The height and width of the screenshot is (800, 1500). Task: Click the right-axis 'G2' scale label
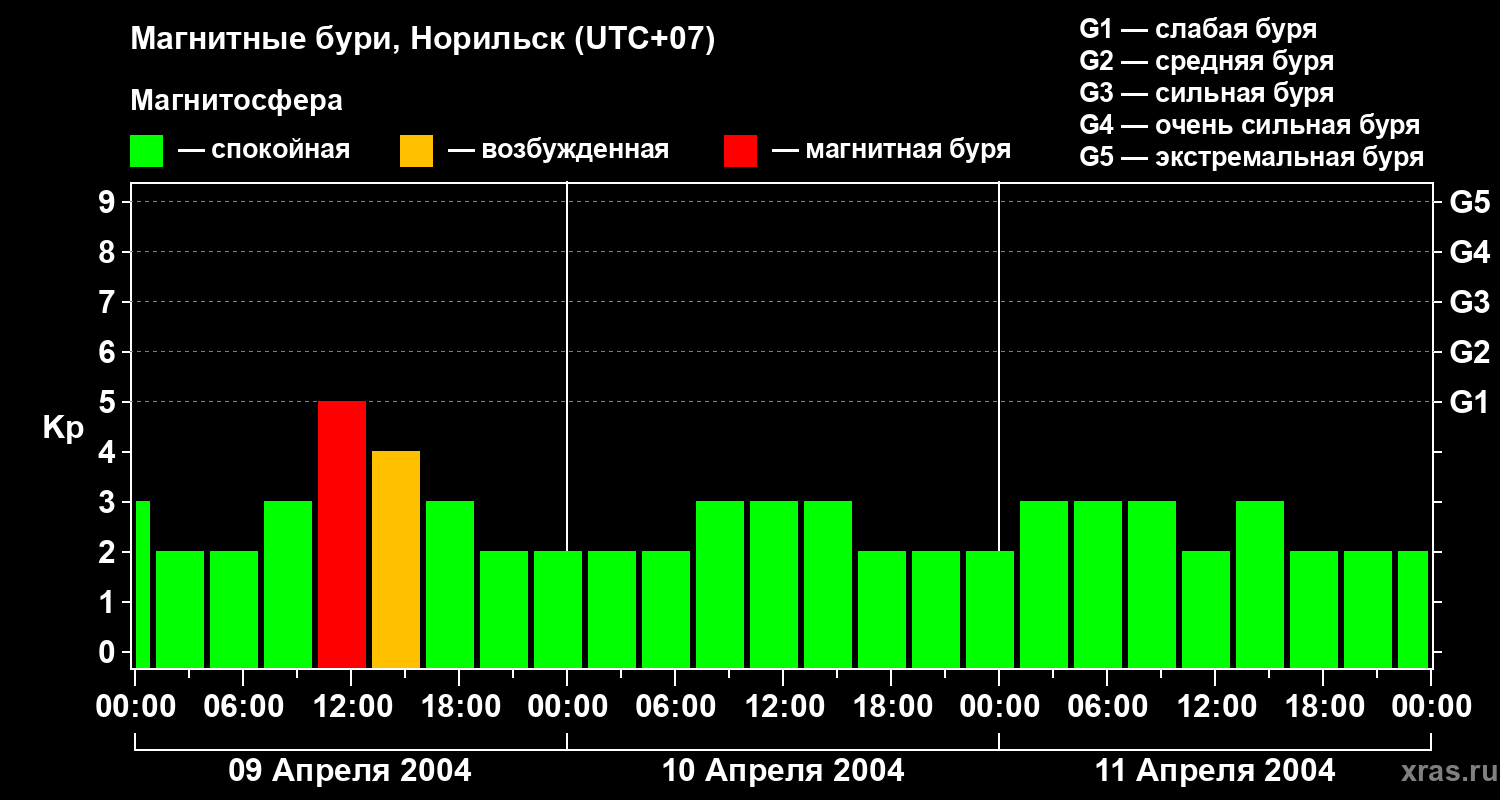(x=1469, y=352)
